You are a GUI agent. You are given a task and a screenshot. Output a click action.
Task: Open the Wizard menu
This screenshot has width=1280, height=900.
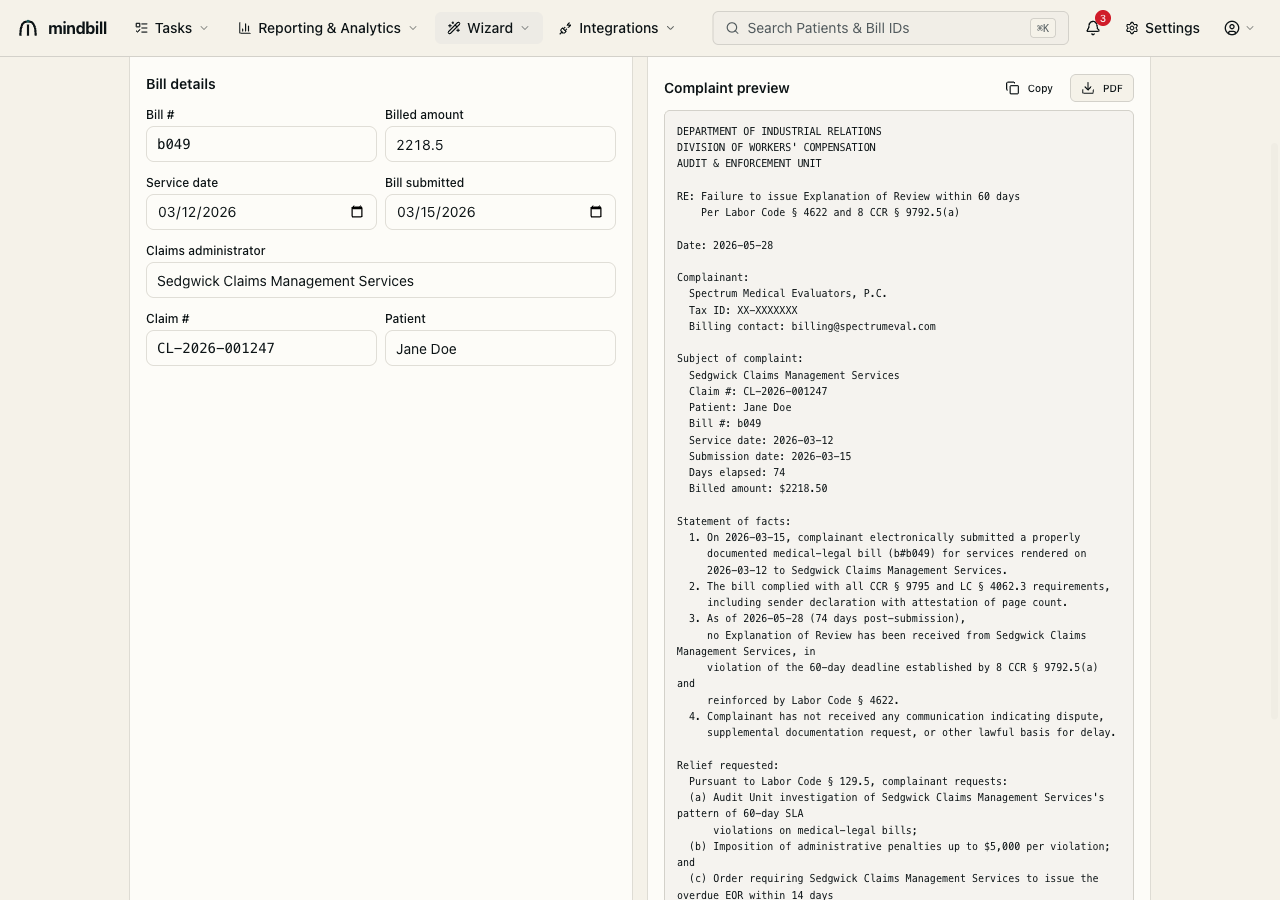point(489,28)
